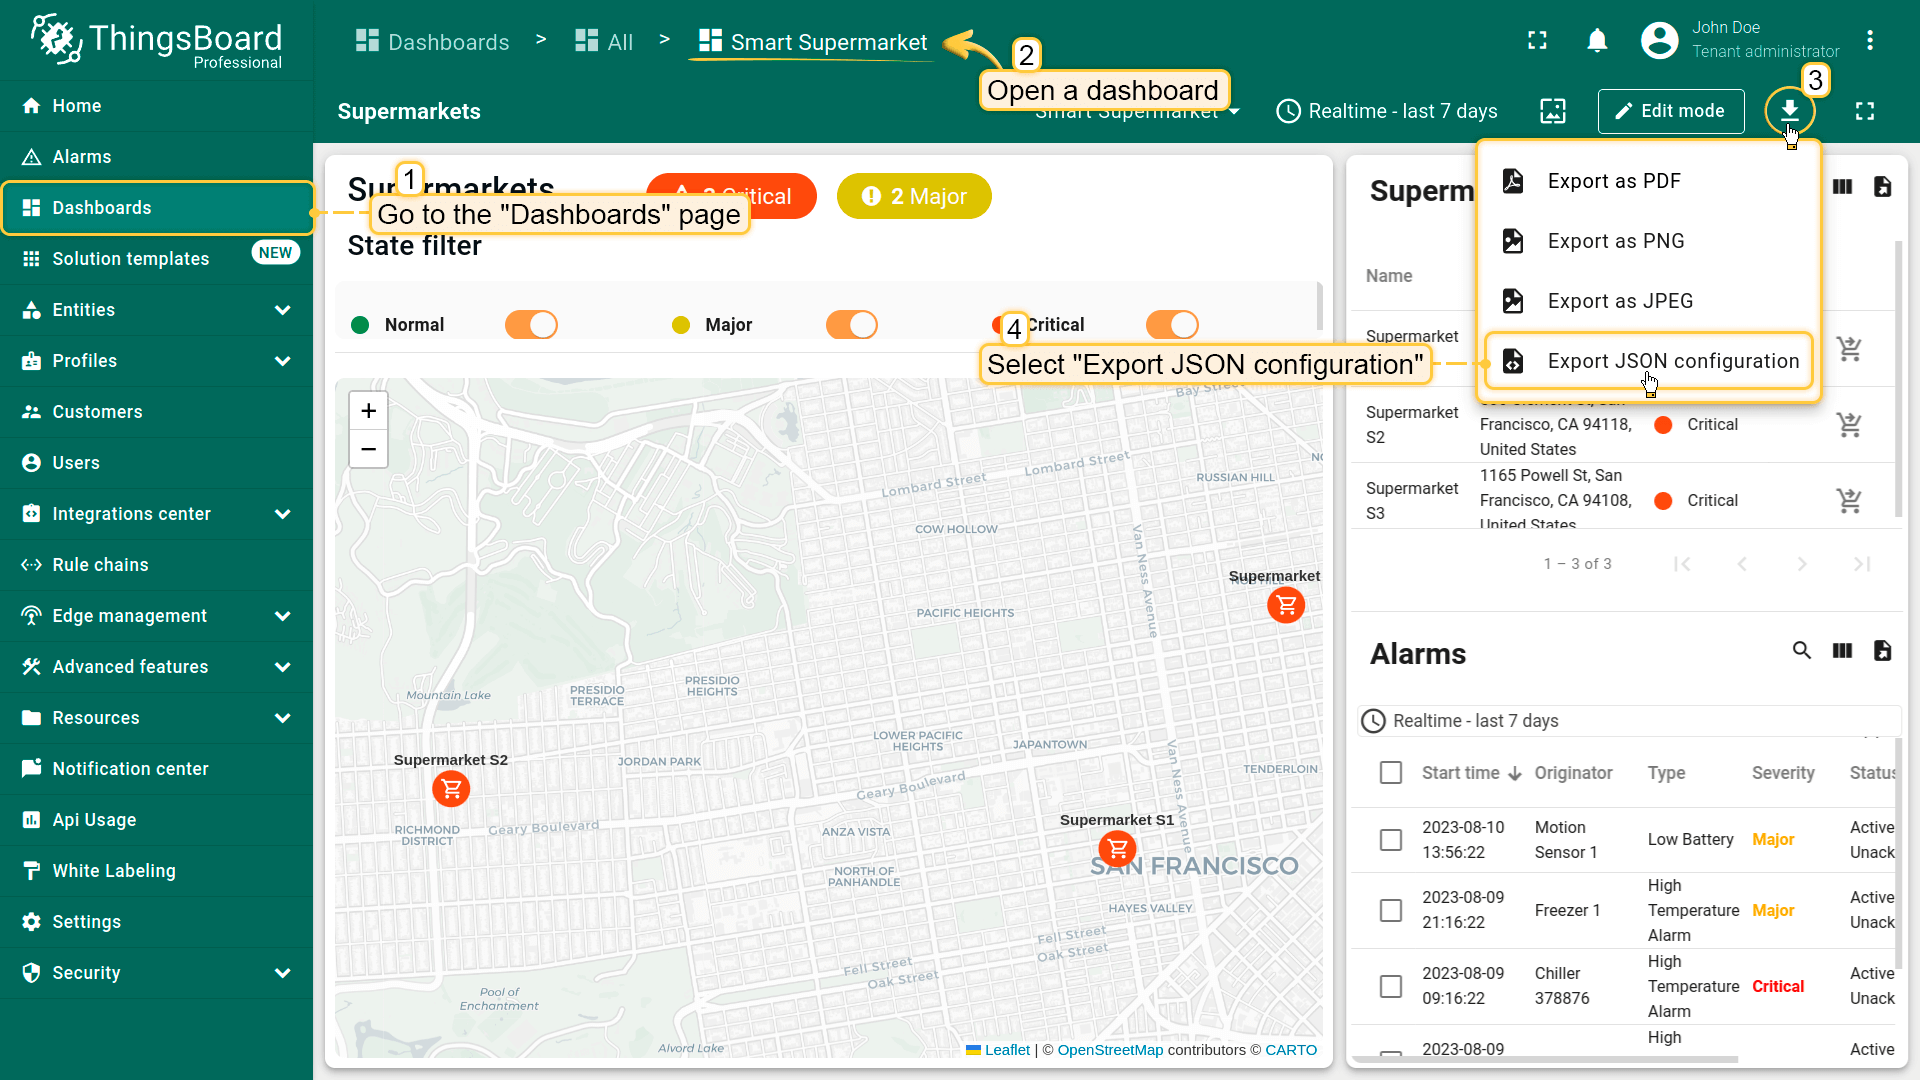Open the alarms search icon
Image resolution: width=1920 pixels, height=1080 pixels.
point(1801,651)
